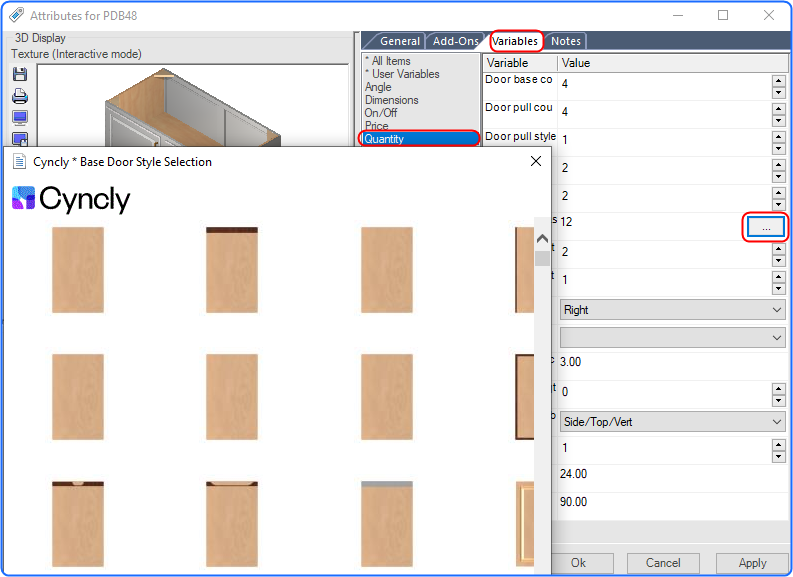Click the Attributes tag icon in title bar
793x577 pixels.
click(16, 15)
